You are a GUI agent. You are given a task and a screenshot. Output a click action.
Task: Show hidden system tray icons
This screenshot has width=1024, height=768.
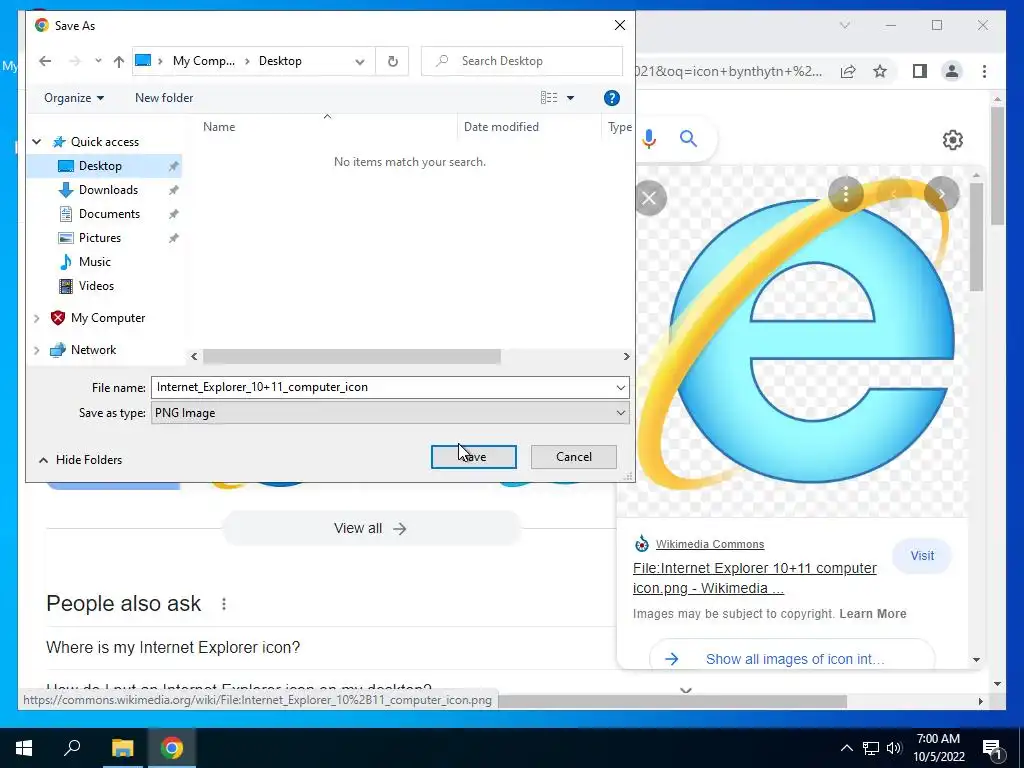click(x=846, y=748)
